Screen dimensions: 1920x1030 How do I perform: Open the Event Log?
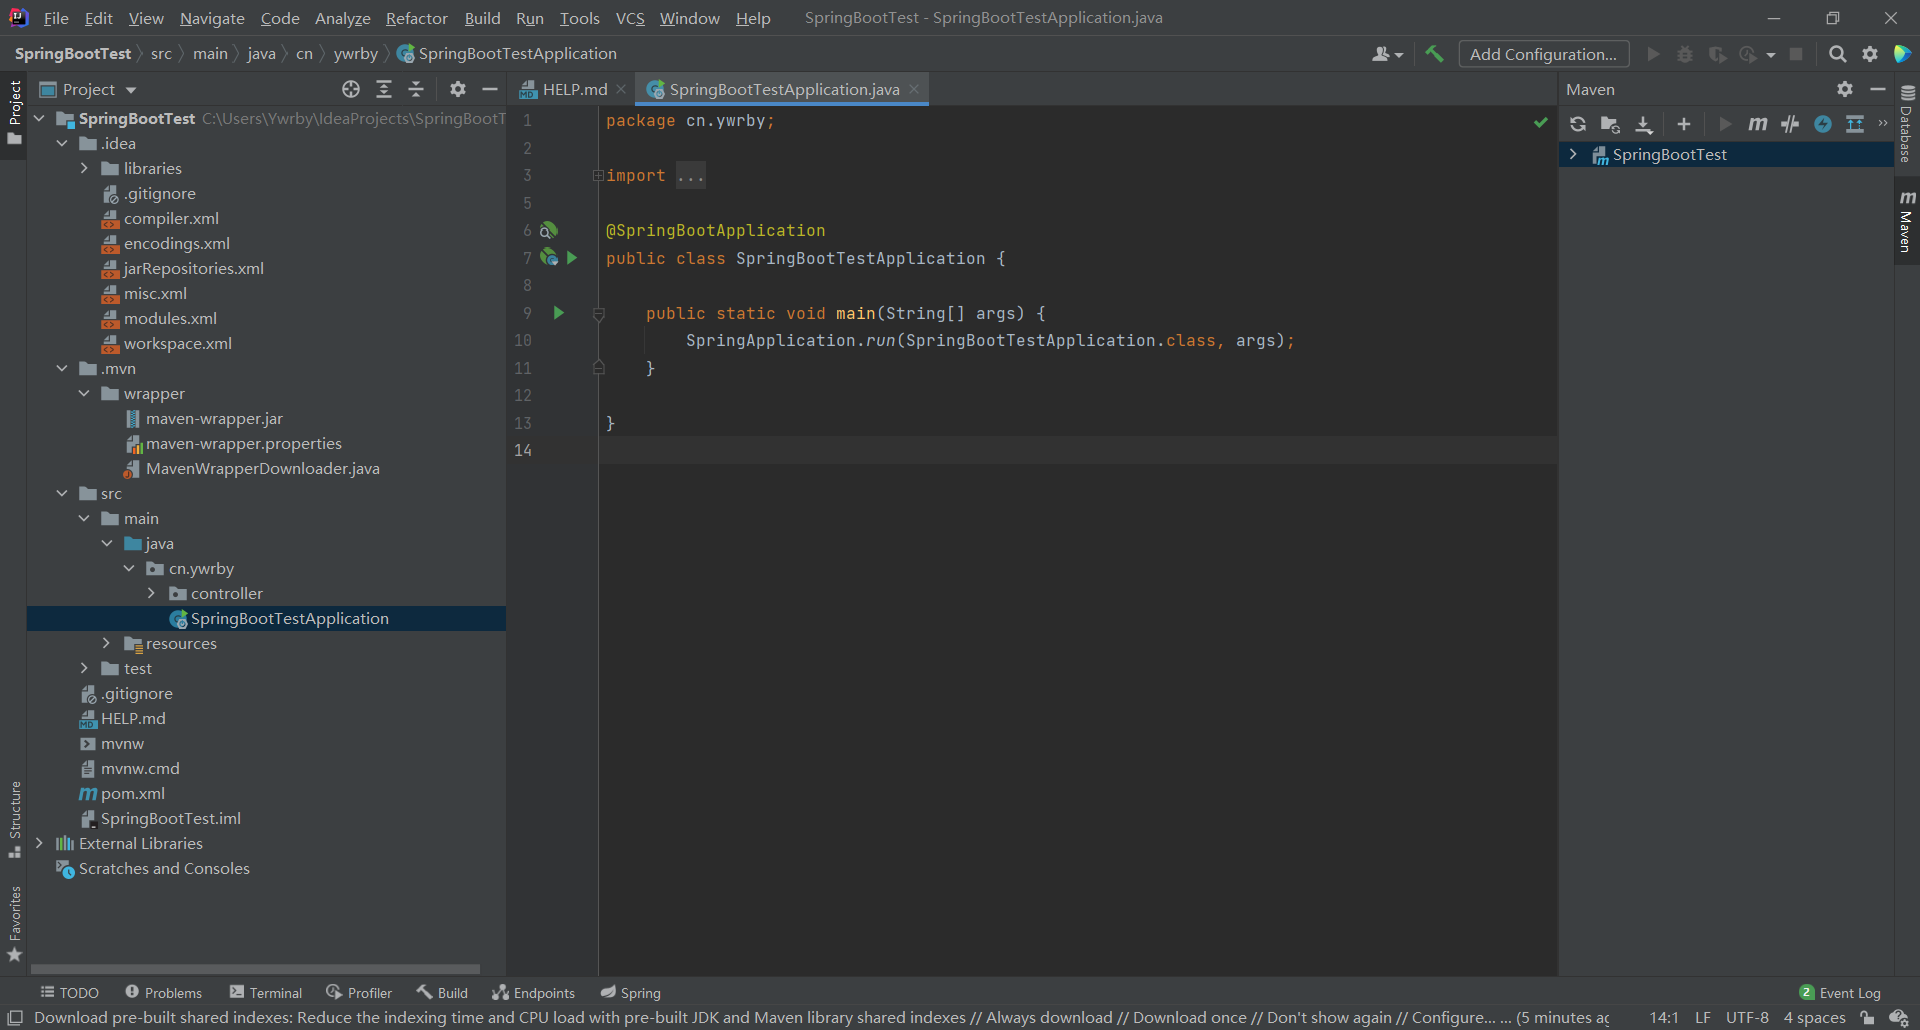click(x=1840, y=993)
